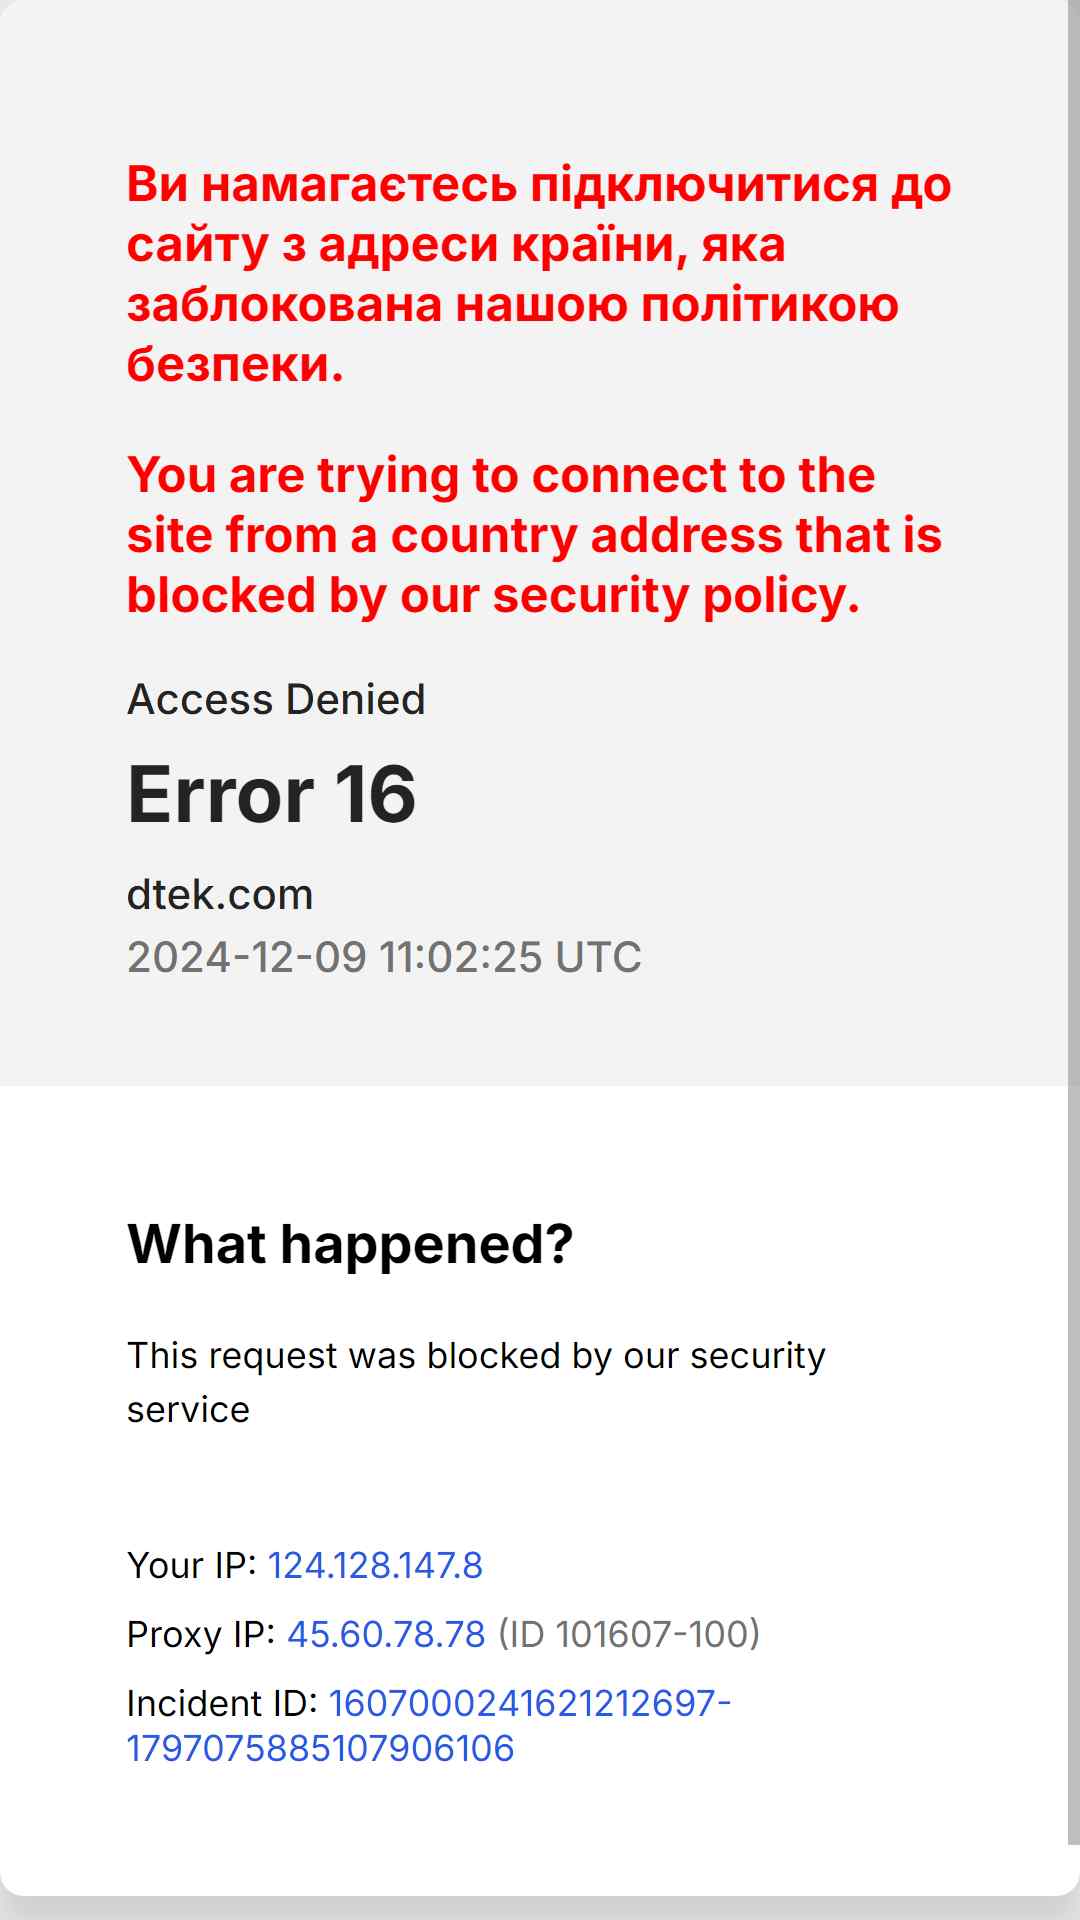Click "This request was blocked by our security" sentence
This screenshot has height=1920, width=1080.
(476, 1356)
